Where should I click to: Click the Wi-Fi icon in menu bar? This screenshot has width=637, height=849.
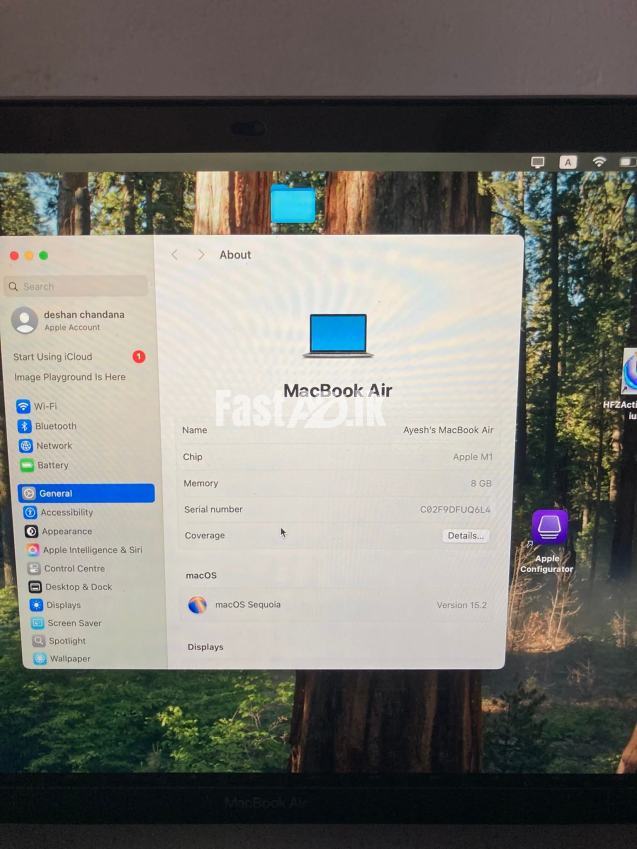tap(599, 162)
